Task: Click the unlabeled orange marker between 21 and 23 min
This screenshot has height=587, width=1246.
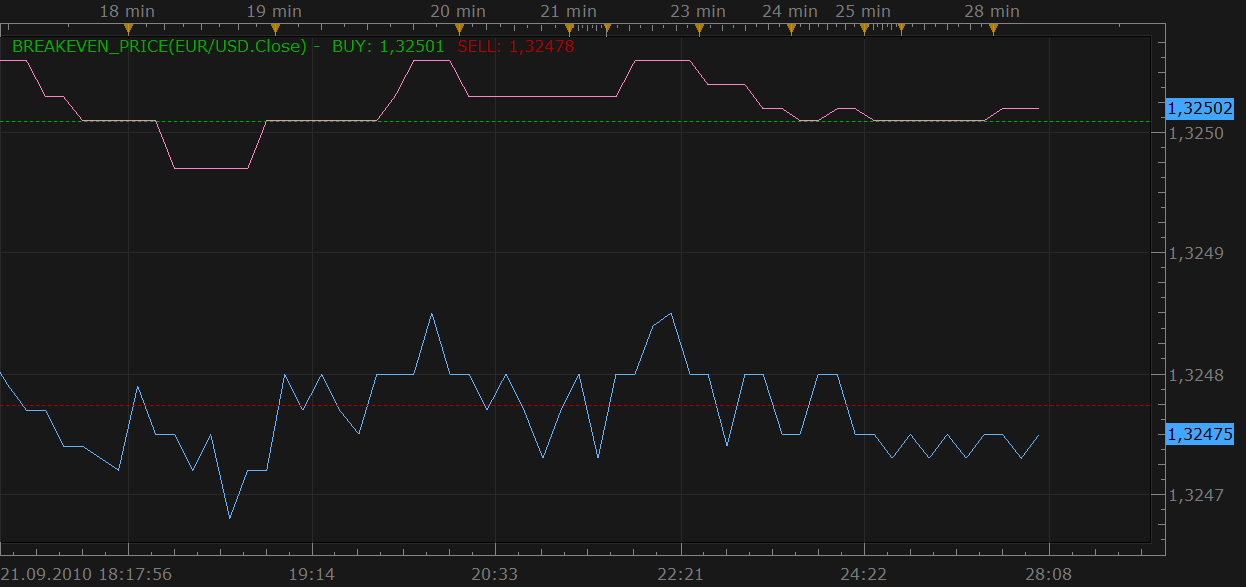Action: click(x=606, y=29)
